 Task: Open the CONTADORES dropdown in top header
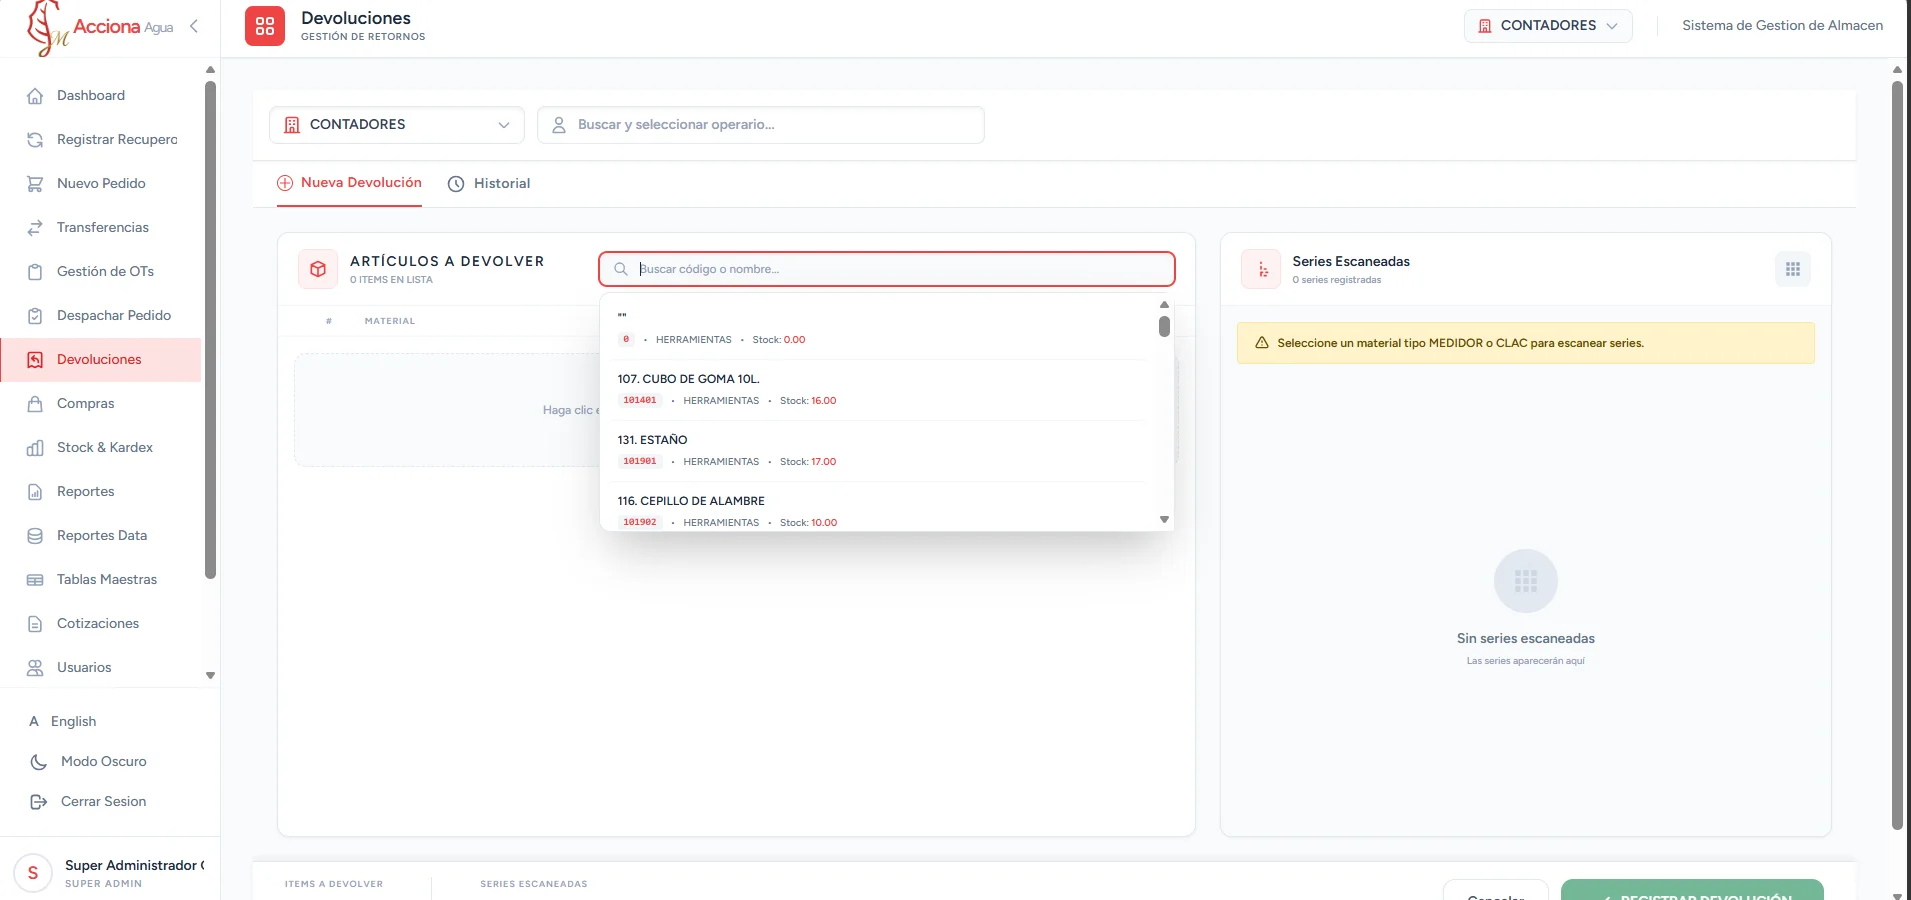[x=1548, y=26]
